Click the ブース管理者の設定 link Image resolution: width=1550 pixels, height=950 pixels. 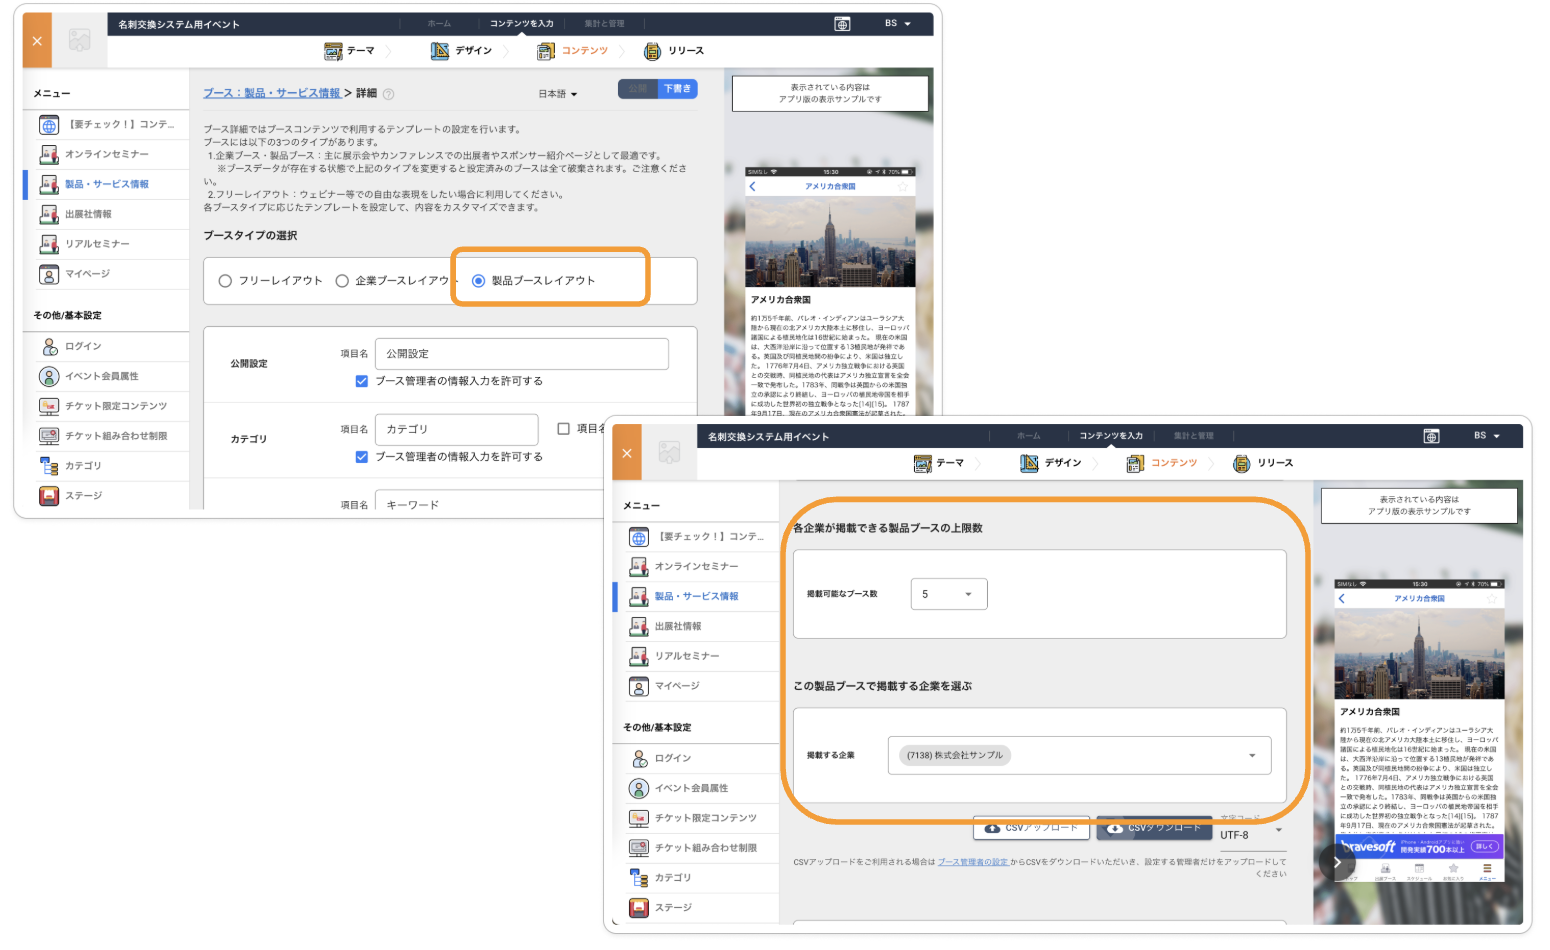pos(973,862)
